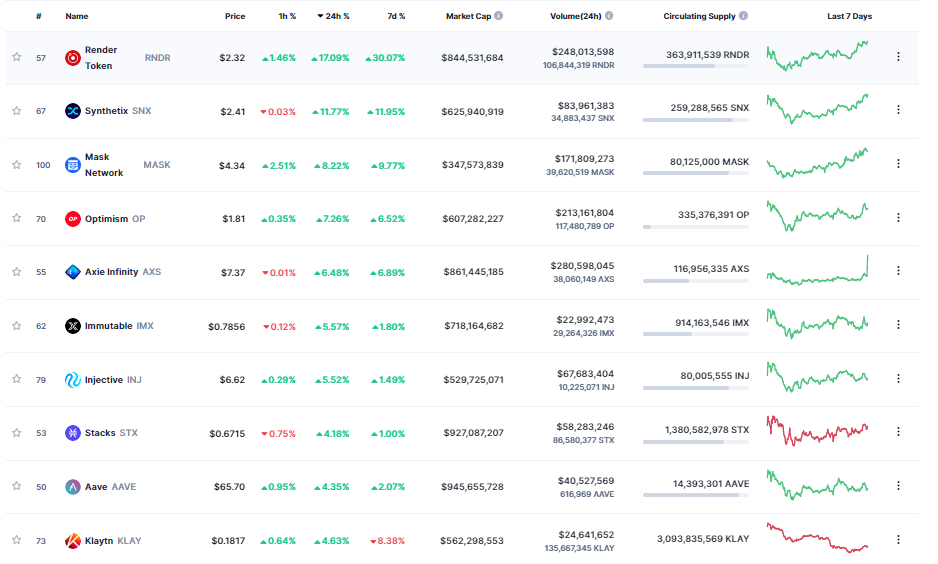Sort the table by 24h % column
The image size is (938, 564).
click(334, 16)
